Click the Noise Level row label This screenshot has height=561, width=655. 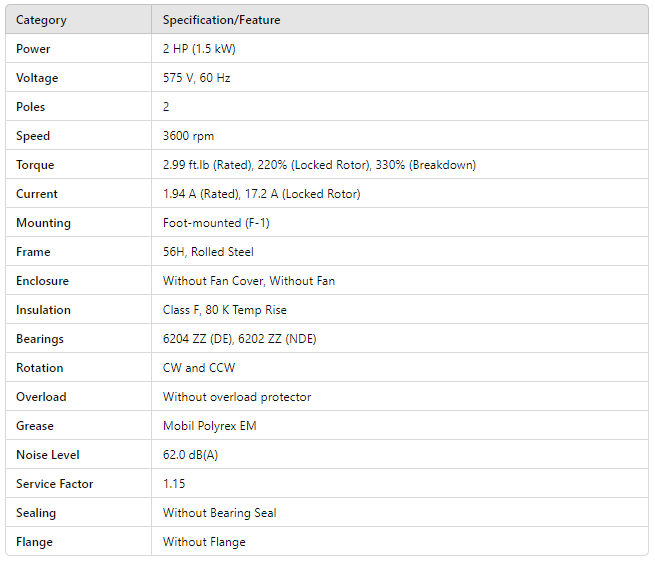(47, 455)
